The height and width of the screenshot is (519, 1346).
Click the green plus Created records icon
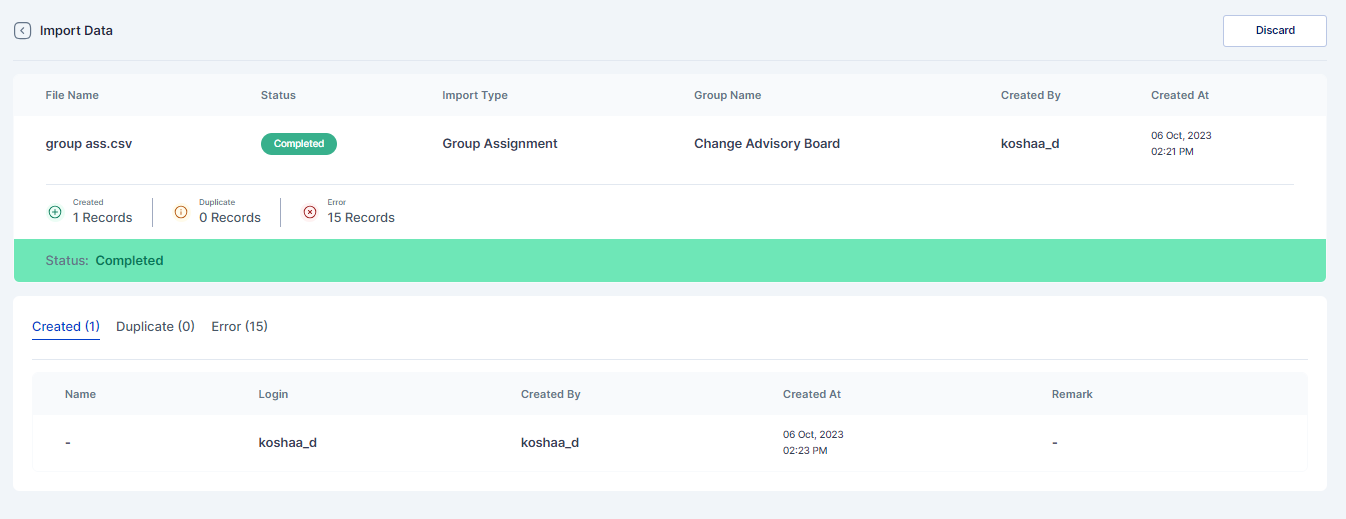click(x=55, y=212)
